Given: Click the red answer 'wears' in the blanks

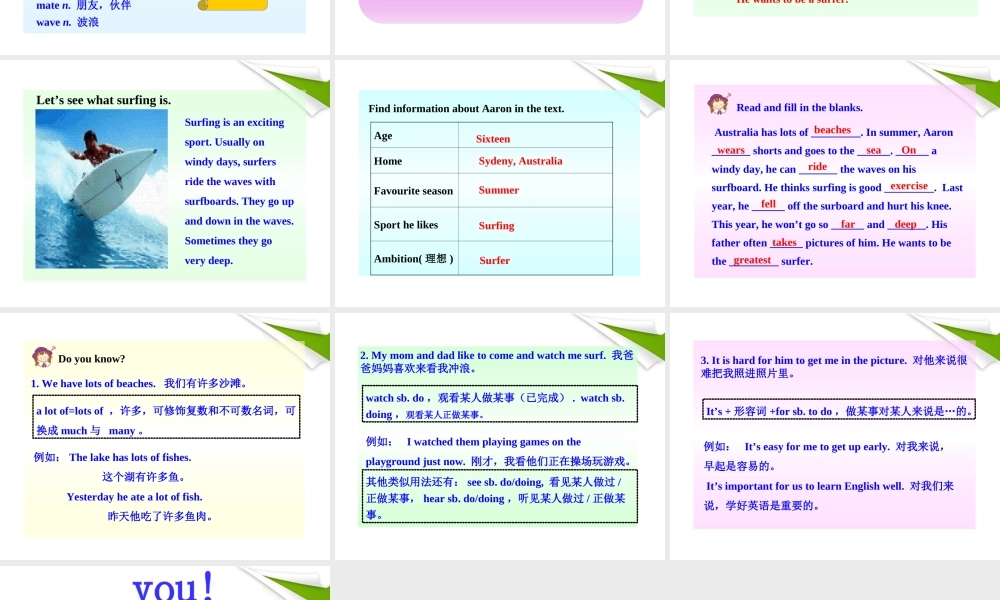Looking at the screenshot, I should 731,150.
